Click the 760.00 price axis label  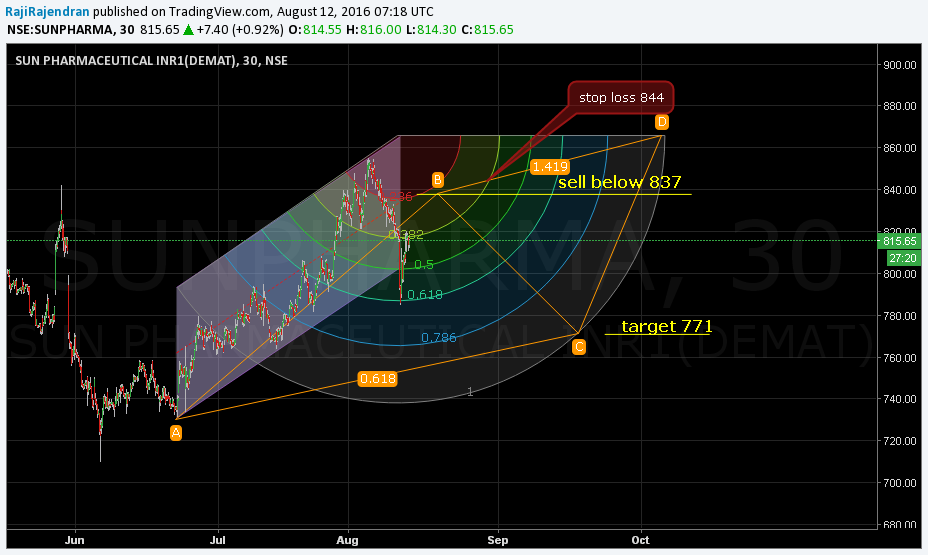coord(900,358)
